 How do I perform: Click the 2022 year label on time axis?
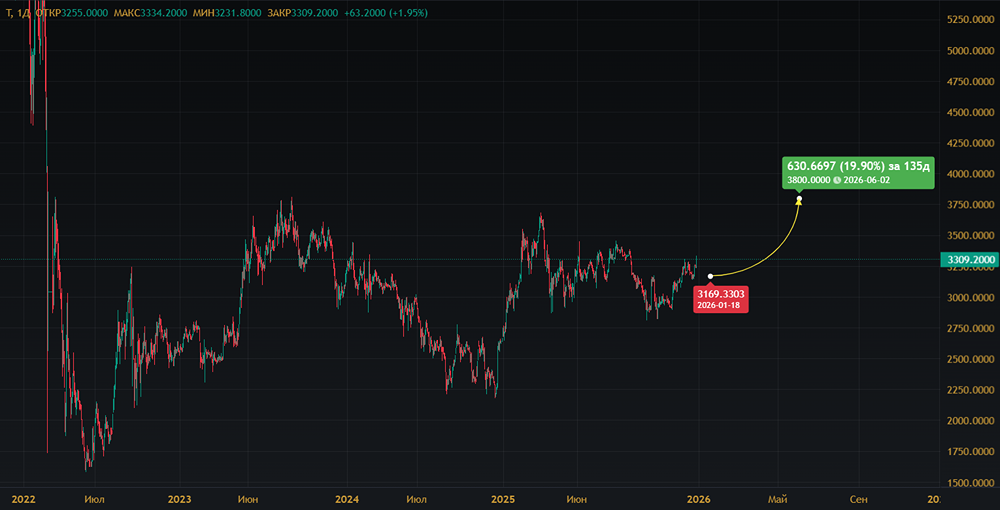(24, 499)
